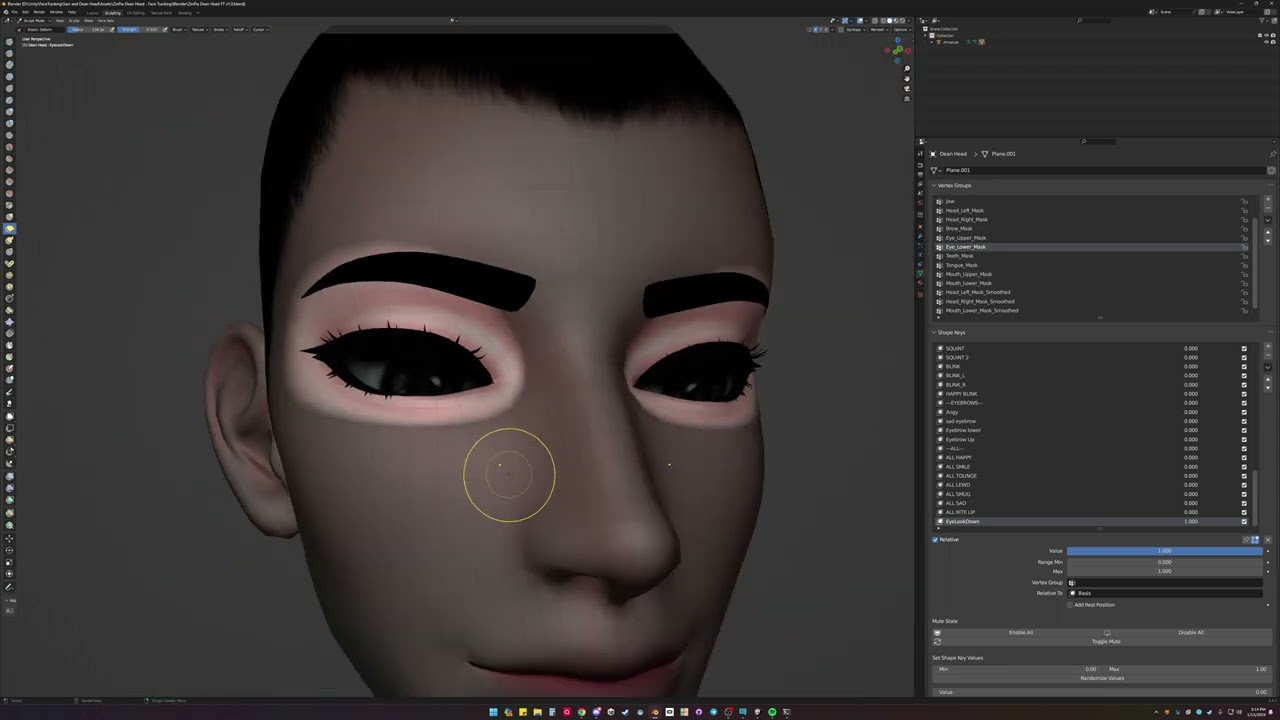Click the shape key Vertex Group field

pyautogui.click(x=1164, y=583)
